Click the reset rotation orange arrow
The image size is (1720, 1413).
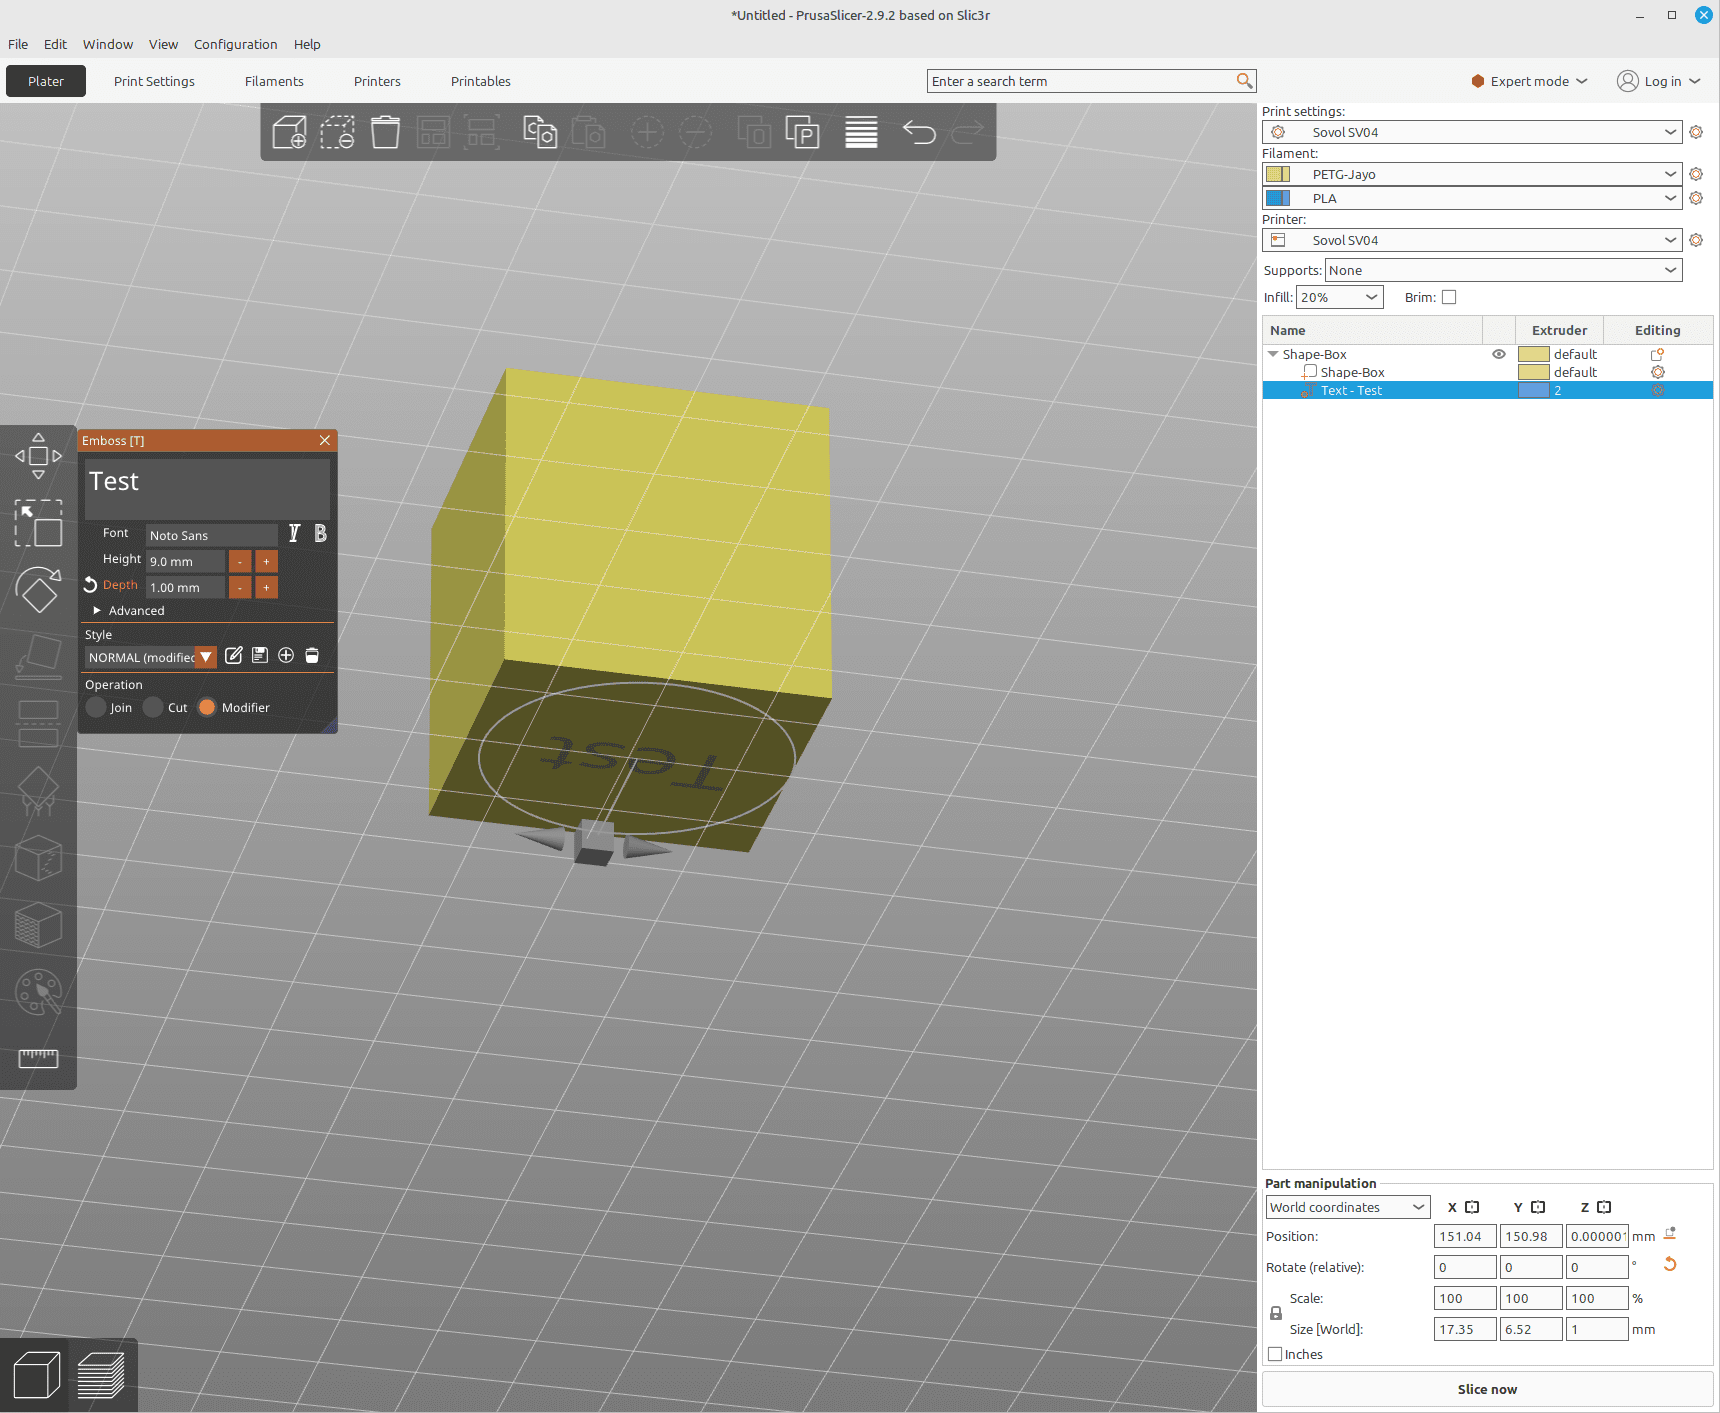tap(1670, 1264)
